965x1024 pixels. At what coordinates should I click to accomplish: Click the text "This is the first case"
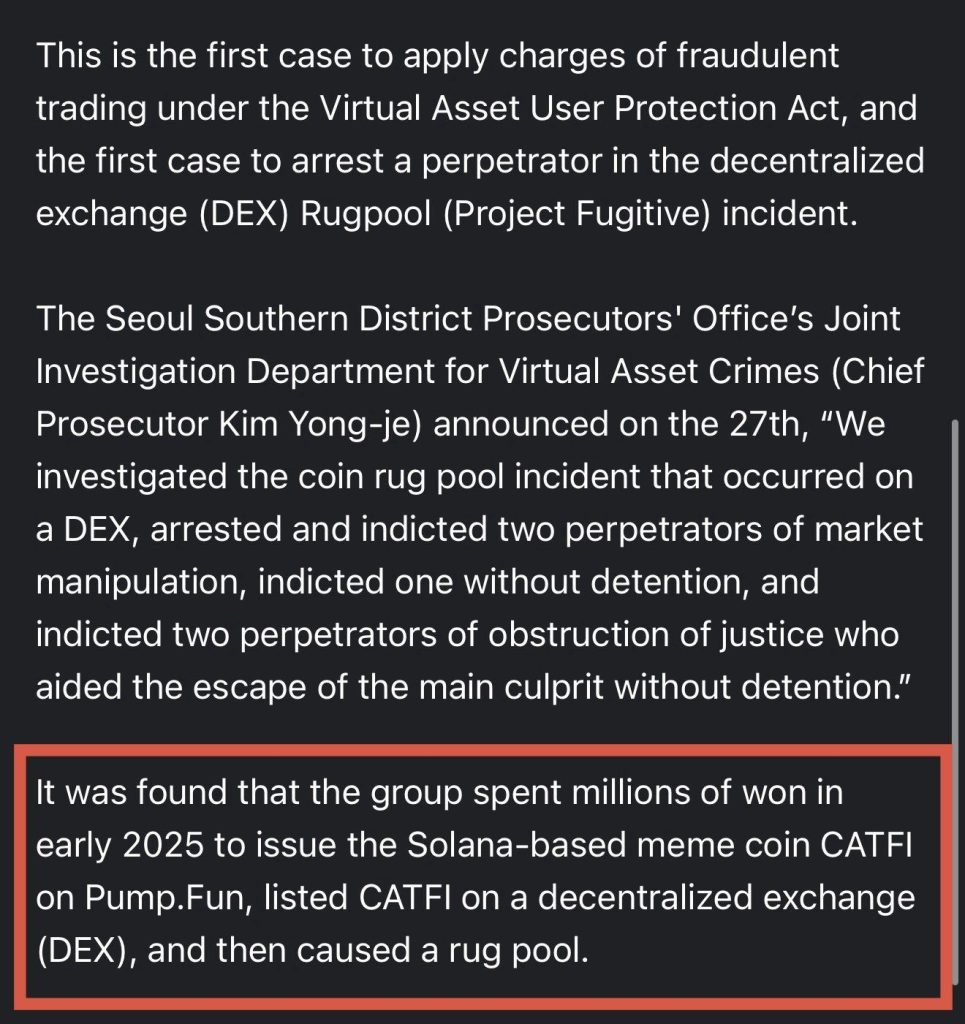tap(194, 56)
